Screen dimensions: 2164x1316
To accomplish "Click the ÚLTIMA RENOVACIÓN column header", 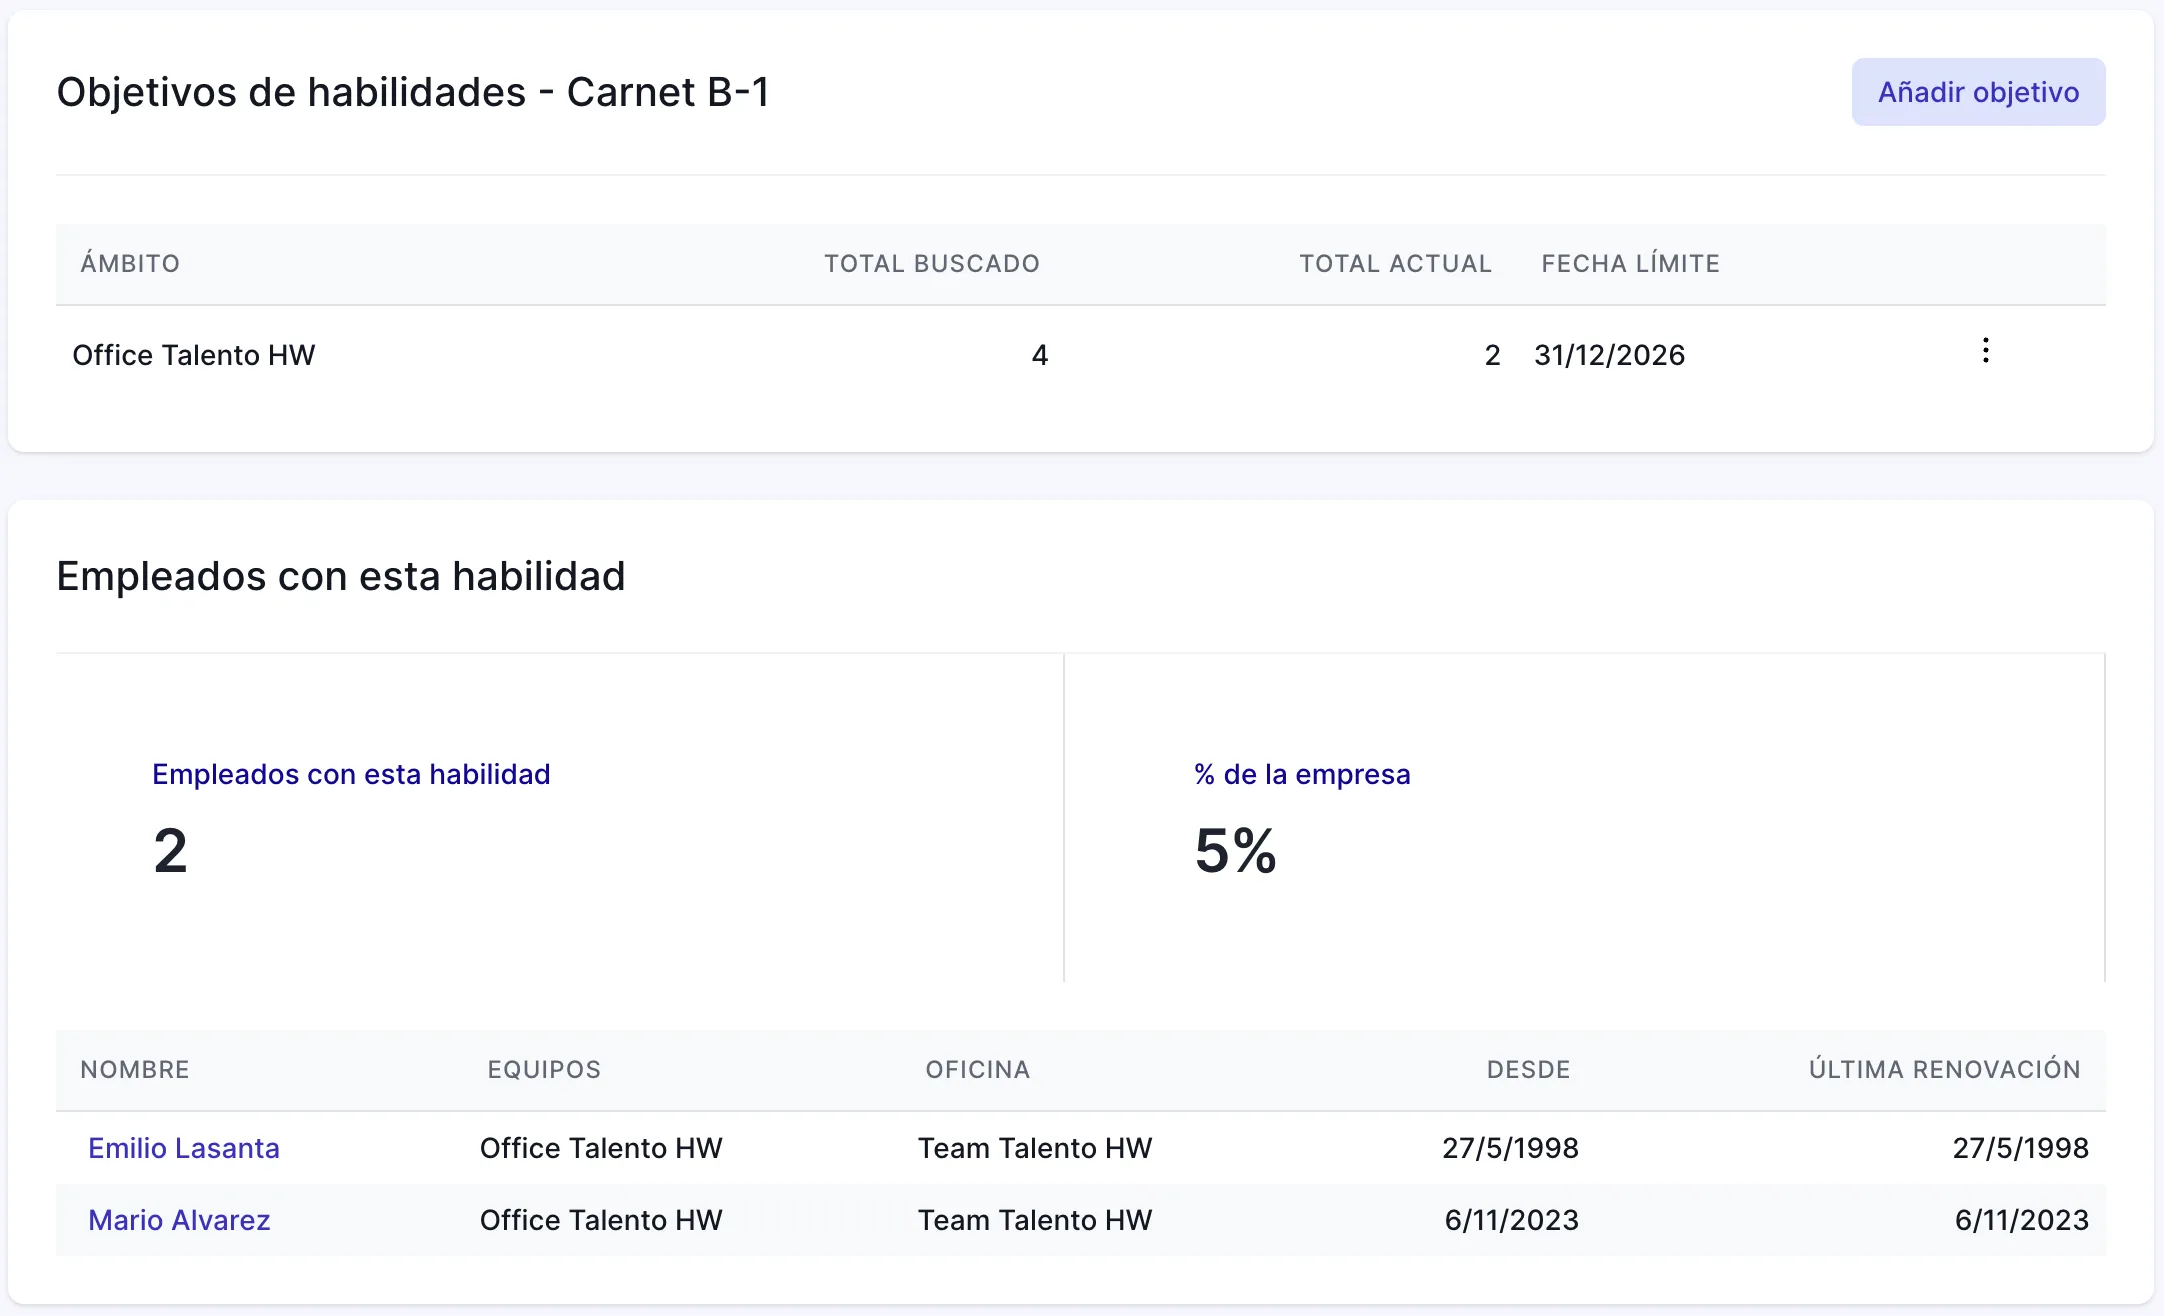I will point(1944,1070).
